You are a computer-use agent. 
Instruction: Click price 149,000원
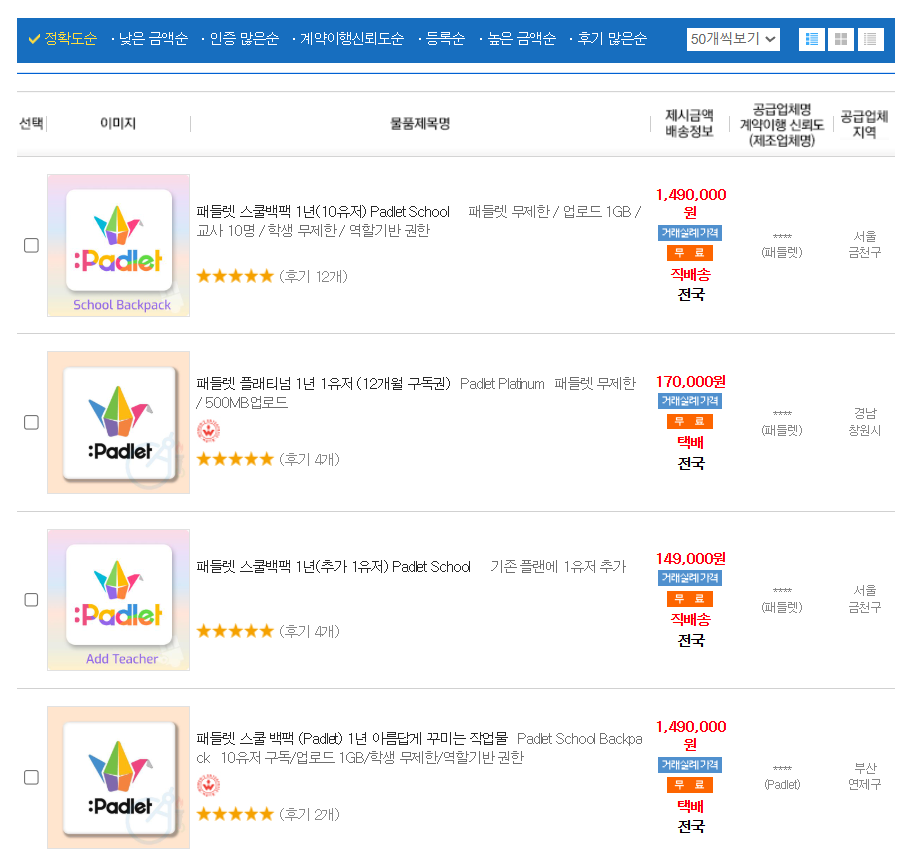[691, 559]
